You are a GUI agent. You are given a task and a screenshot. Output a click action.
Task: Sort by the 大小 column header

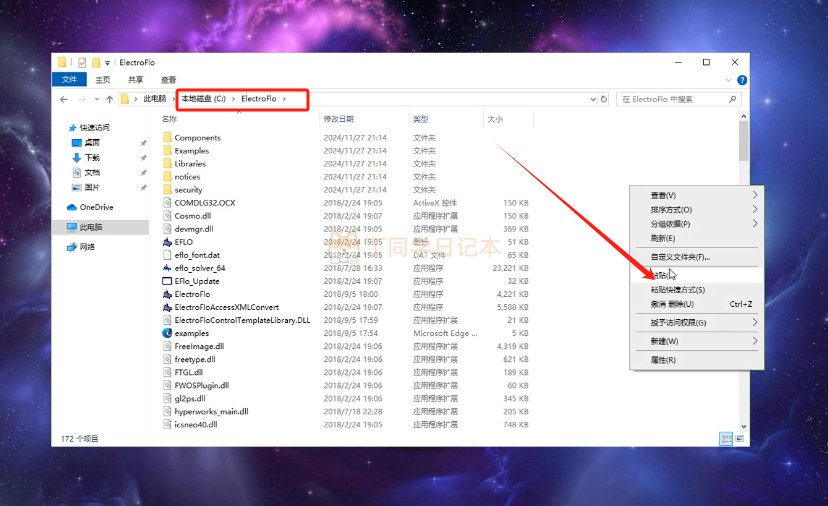pyautogui.click(x=495, y=119)
